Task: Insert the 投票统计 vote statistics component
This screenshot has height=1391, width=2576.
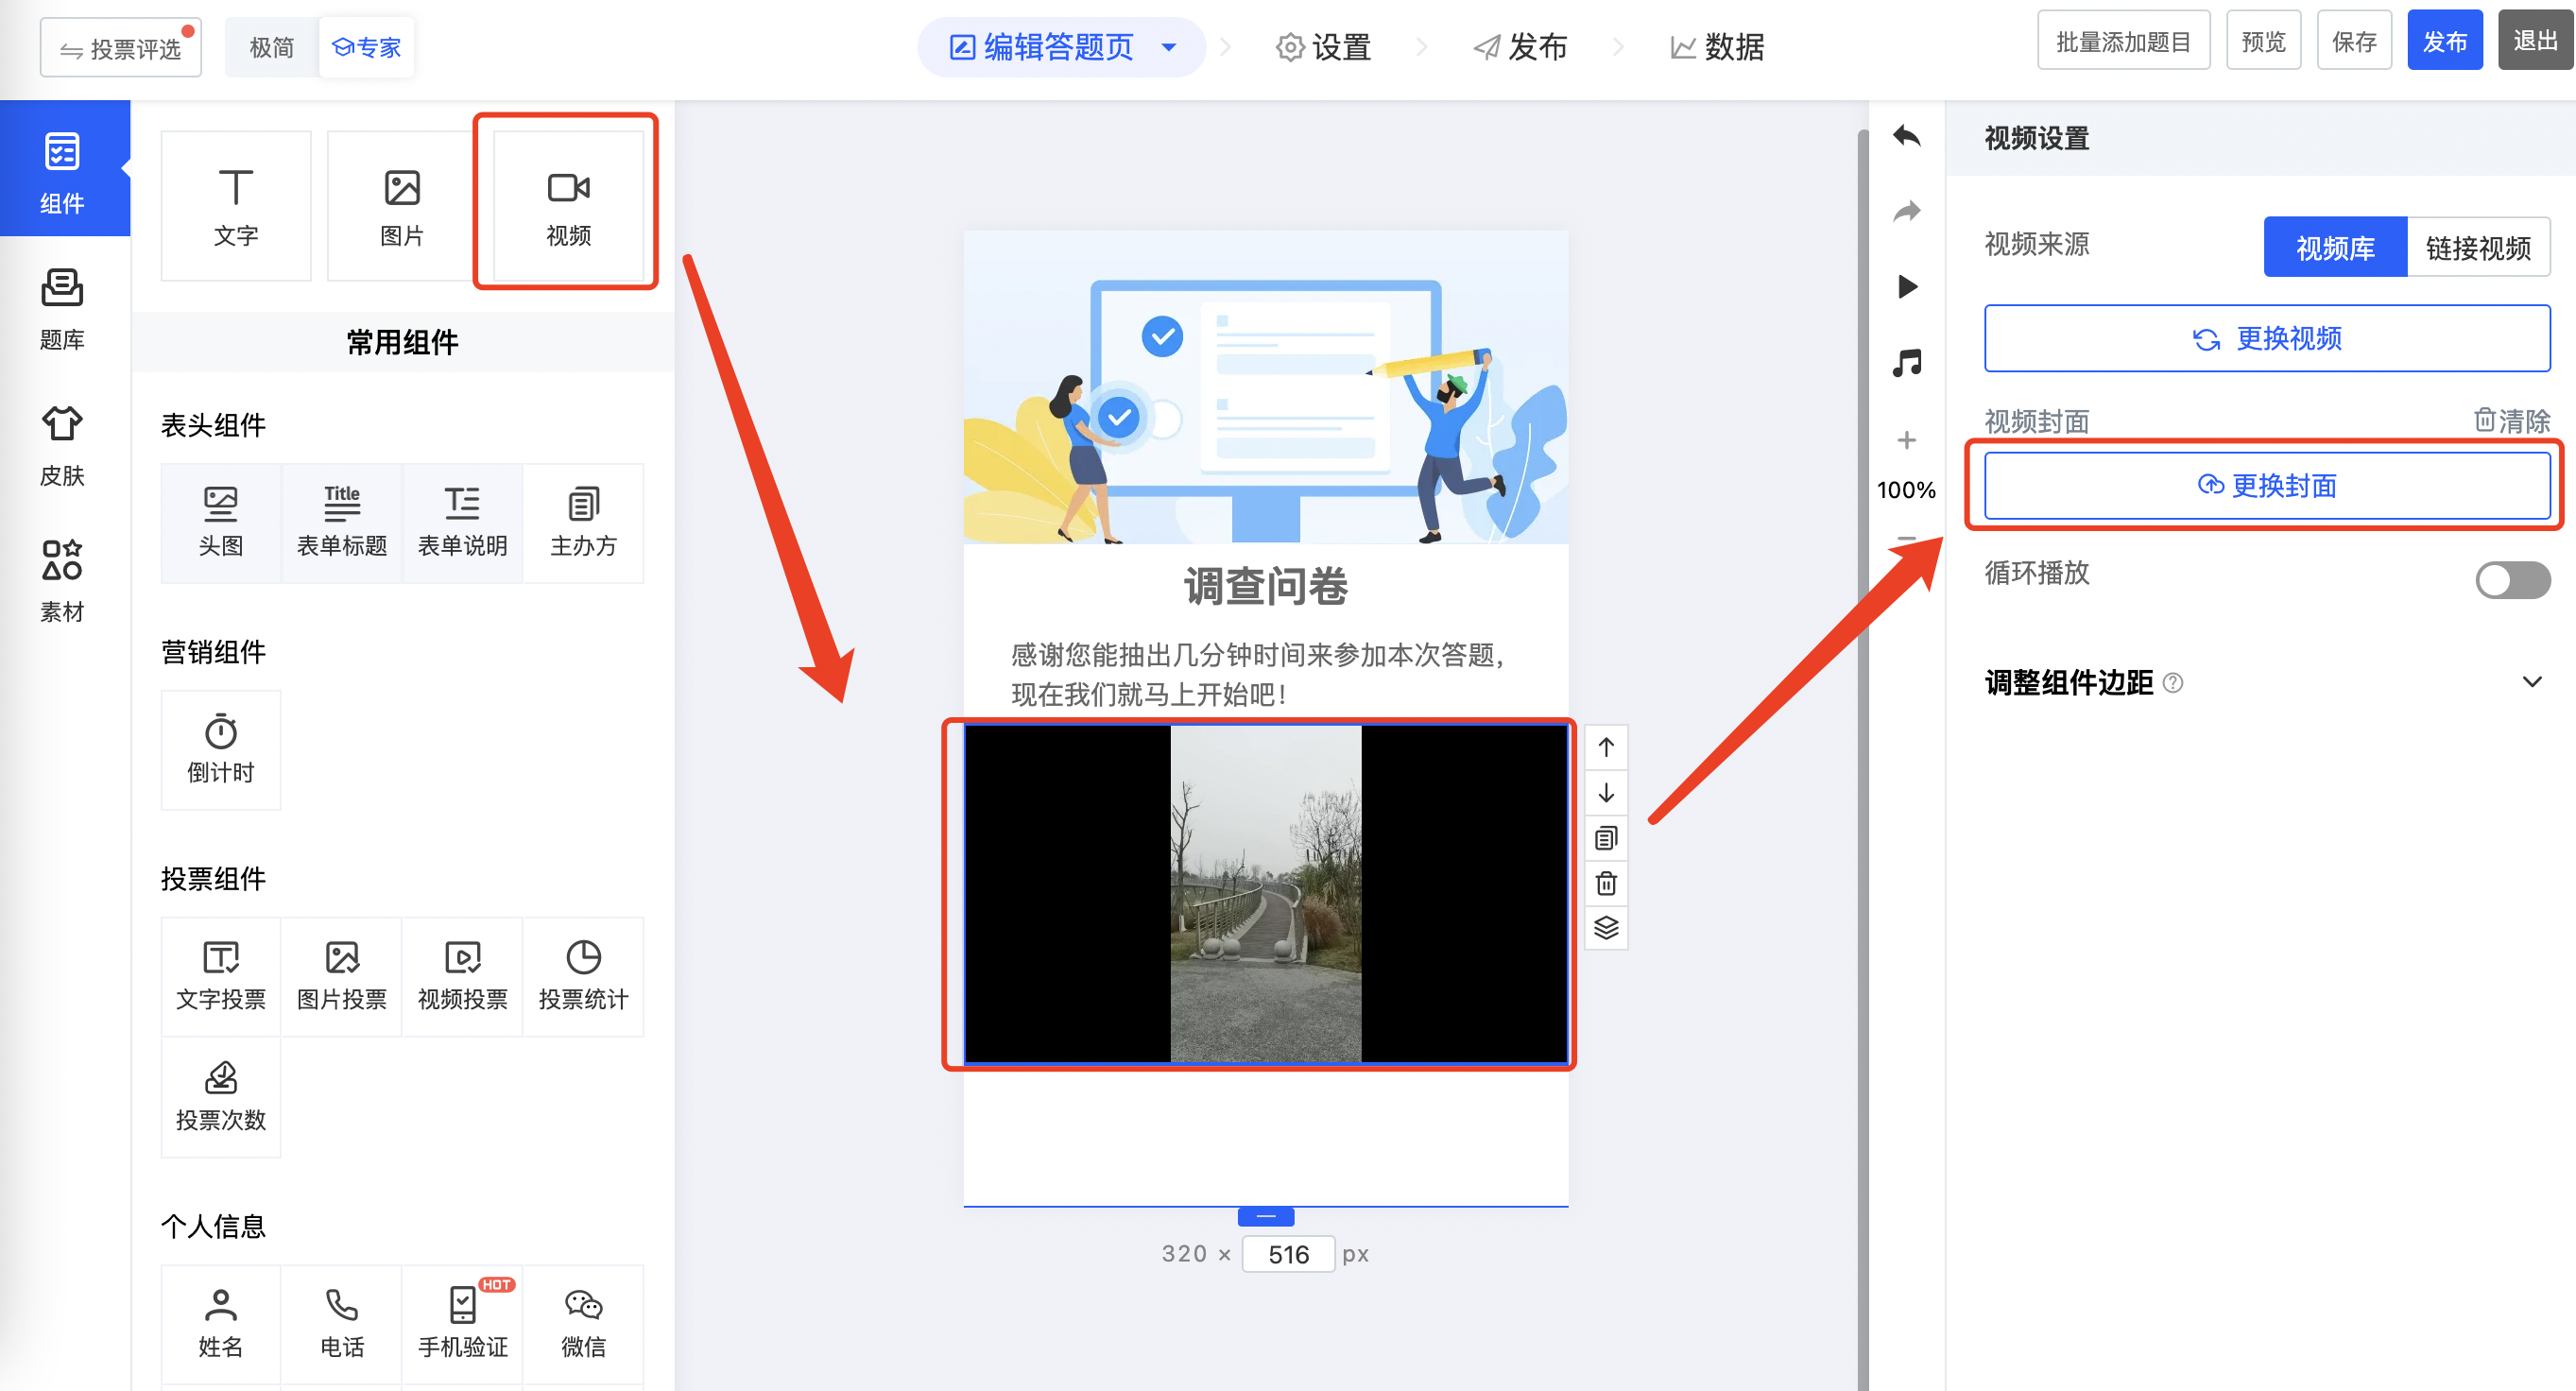Action: coord(584,977)
